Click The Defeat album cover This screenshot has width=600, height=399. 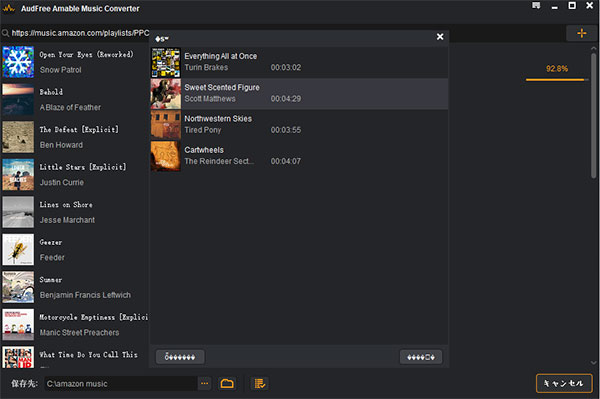tap(18, 137)
